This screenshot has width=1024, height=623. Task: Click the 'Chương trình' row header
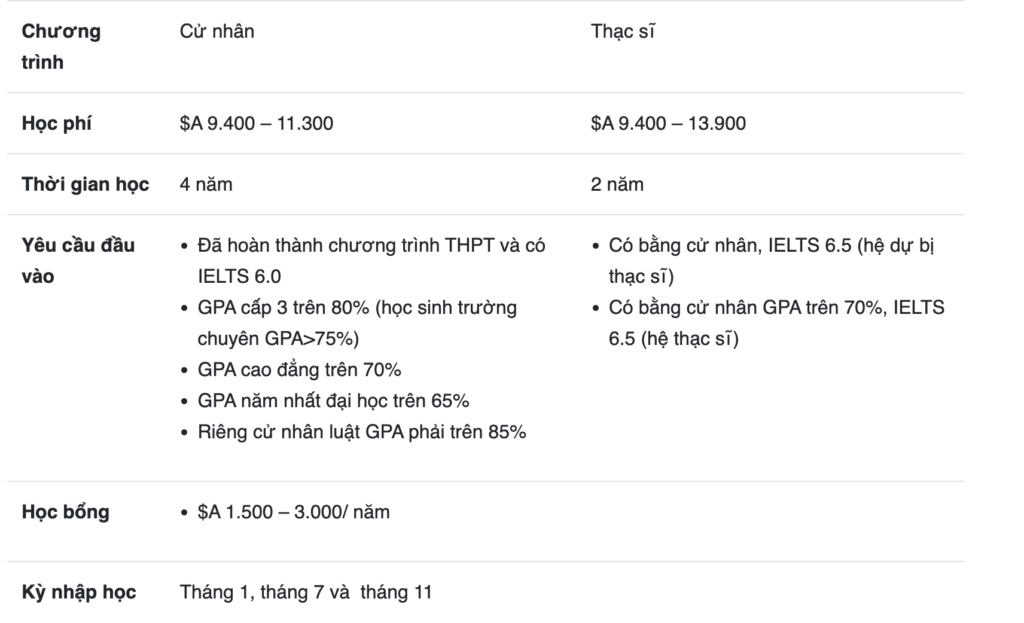point(62,46)
